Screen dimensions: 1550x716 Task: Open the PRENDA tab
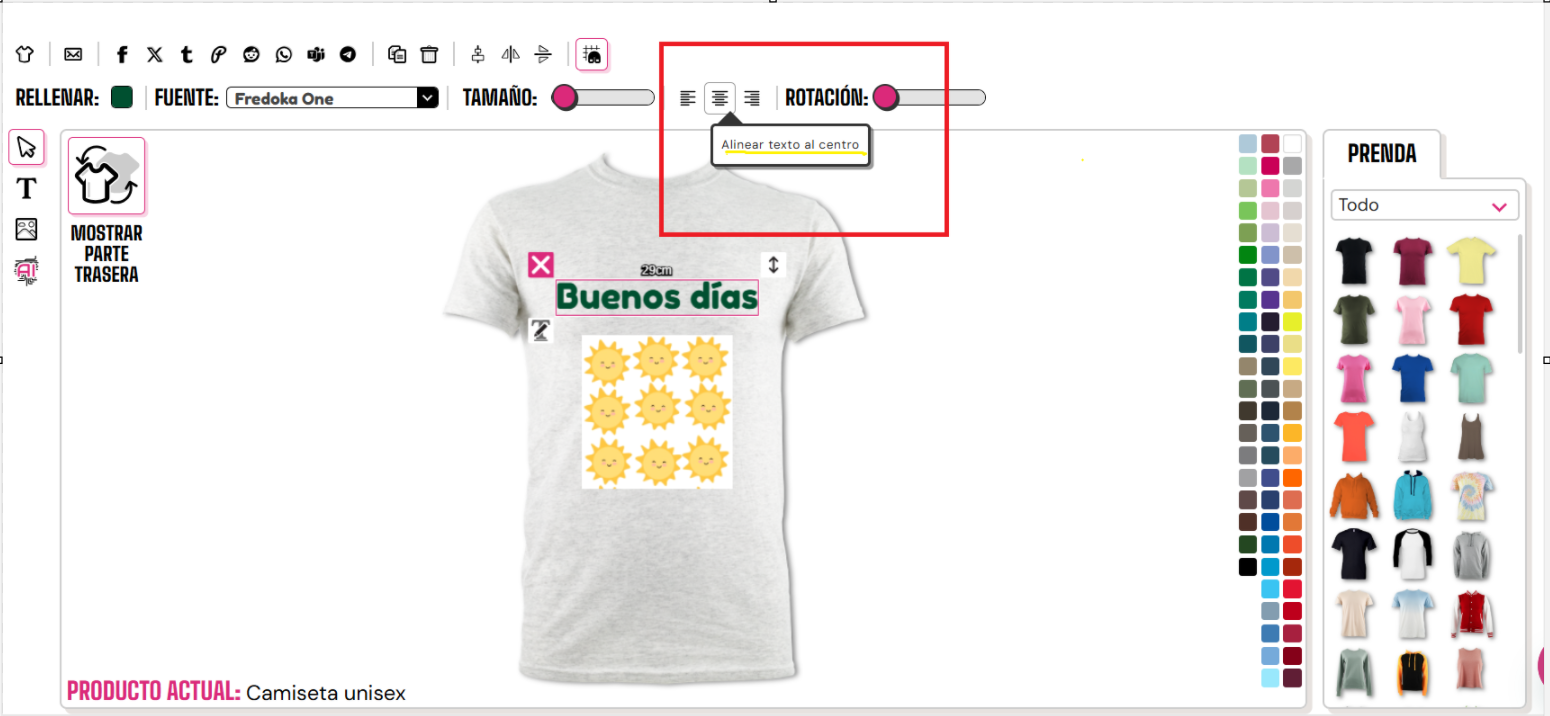(x=1380, y=154)
